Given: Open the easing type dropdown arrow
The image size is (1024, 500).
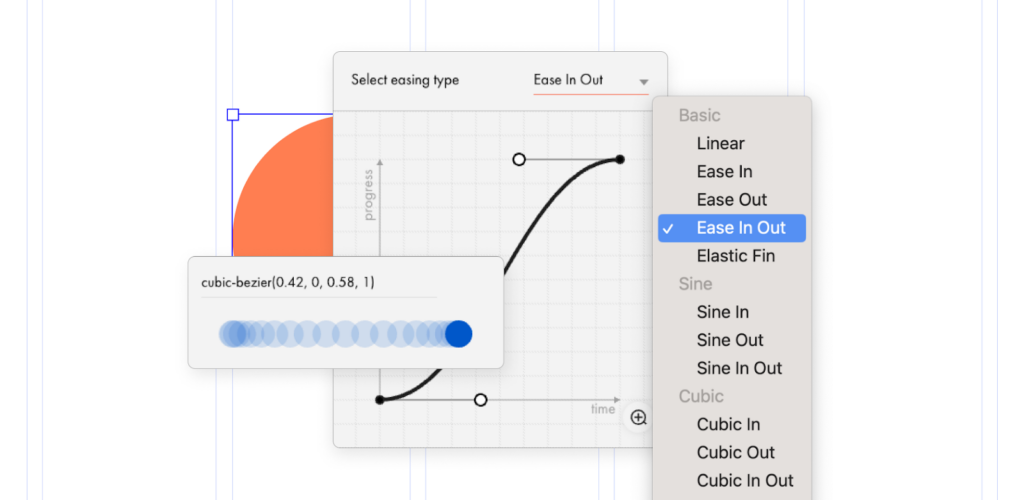Looking at the screenshot, I should [x=644, y=82].
